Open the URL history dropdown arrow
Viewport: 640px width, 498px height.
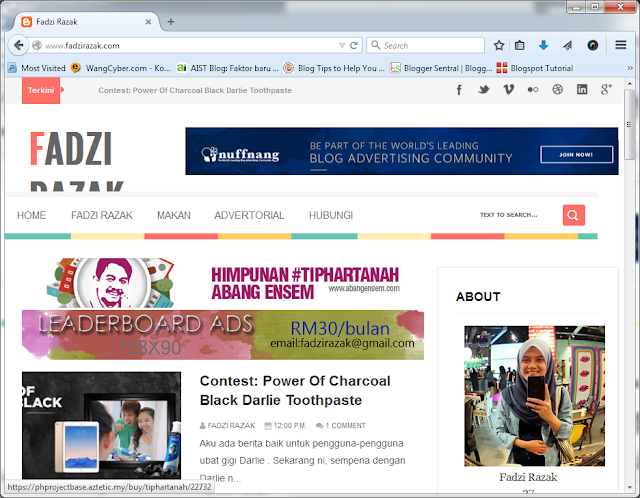(x=342, y=45)
